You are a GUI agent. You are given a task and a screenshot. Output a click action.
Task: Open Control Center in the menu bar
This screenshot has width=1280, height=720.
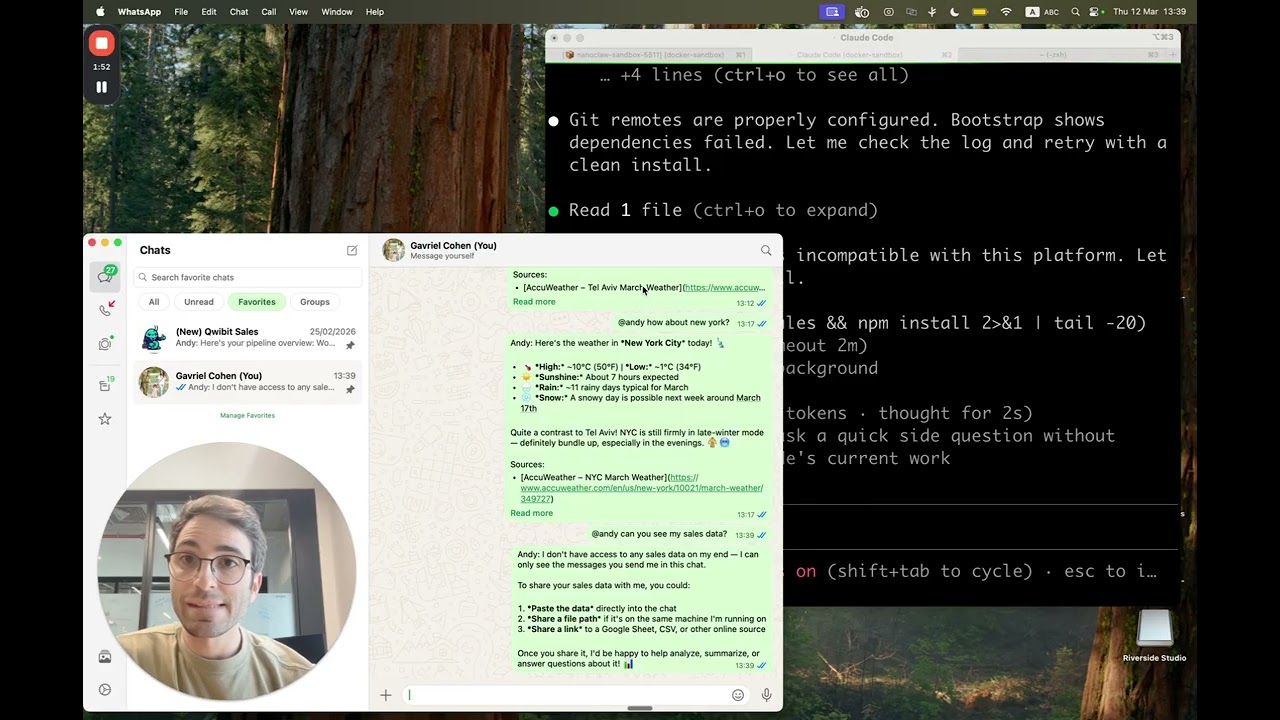[x=1095, y=12]
